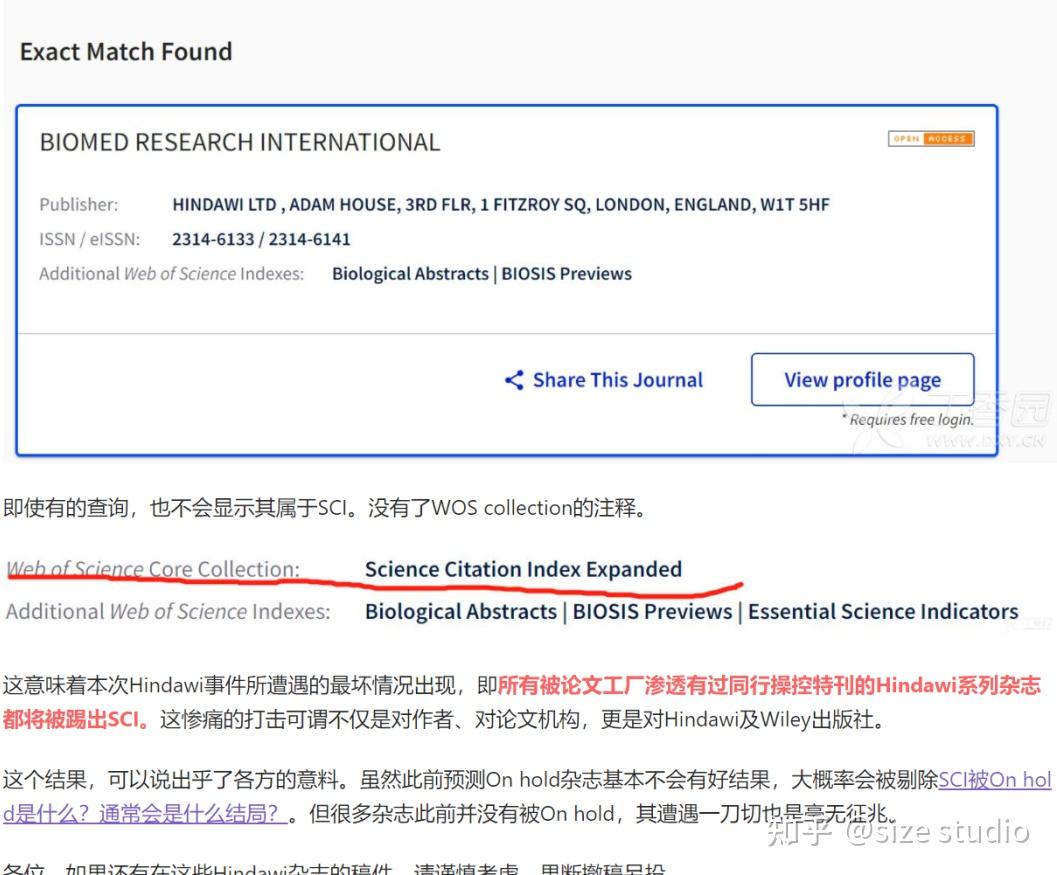This screenshot has height=875, width=1057.
Task: Click the paragraph starting 这个结果
Action: coord(527,797)
